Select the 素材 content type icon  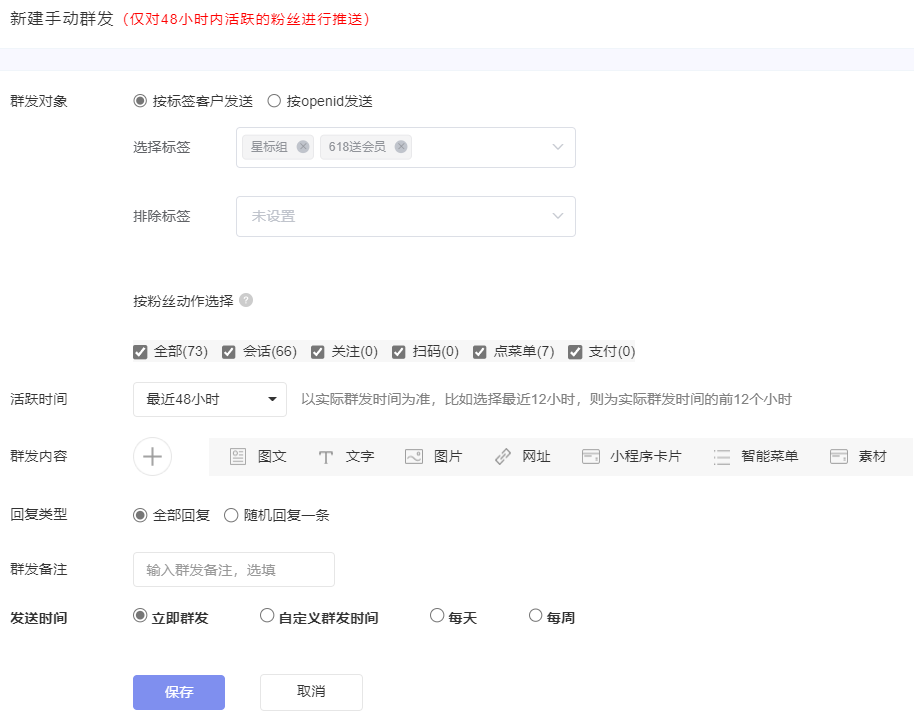point(856,456)
